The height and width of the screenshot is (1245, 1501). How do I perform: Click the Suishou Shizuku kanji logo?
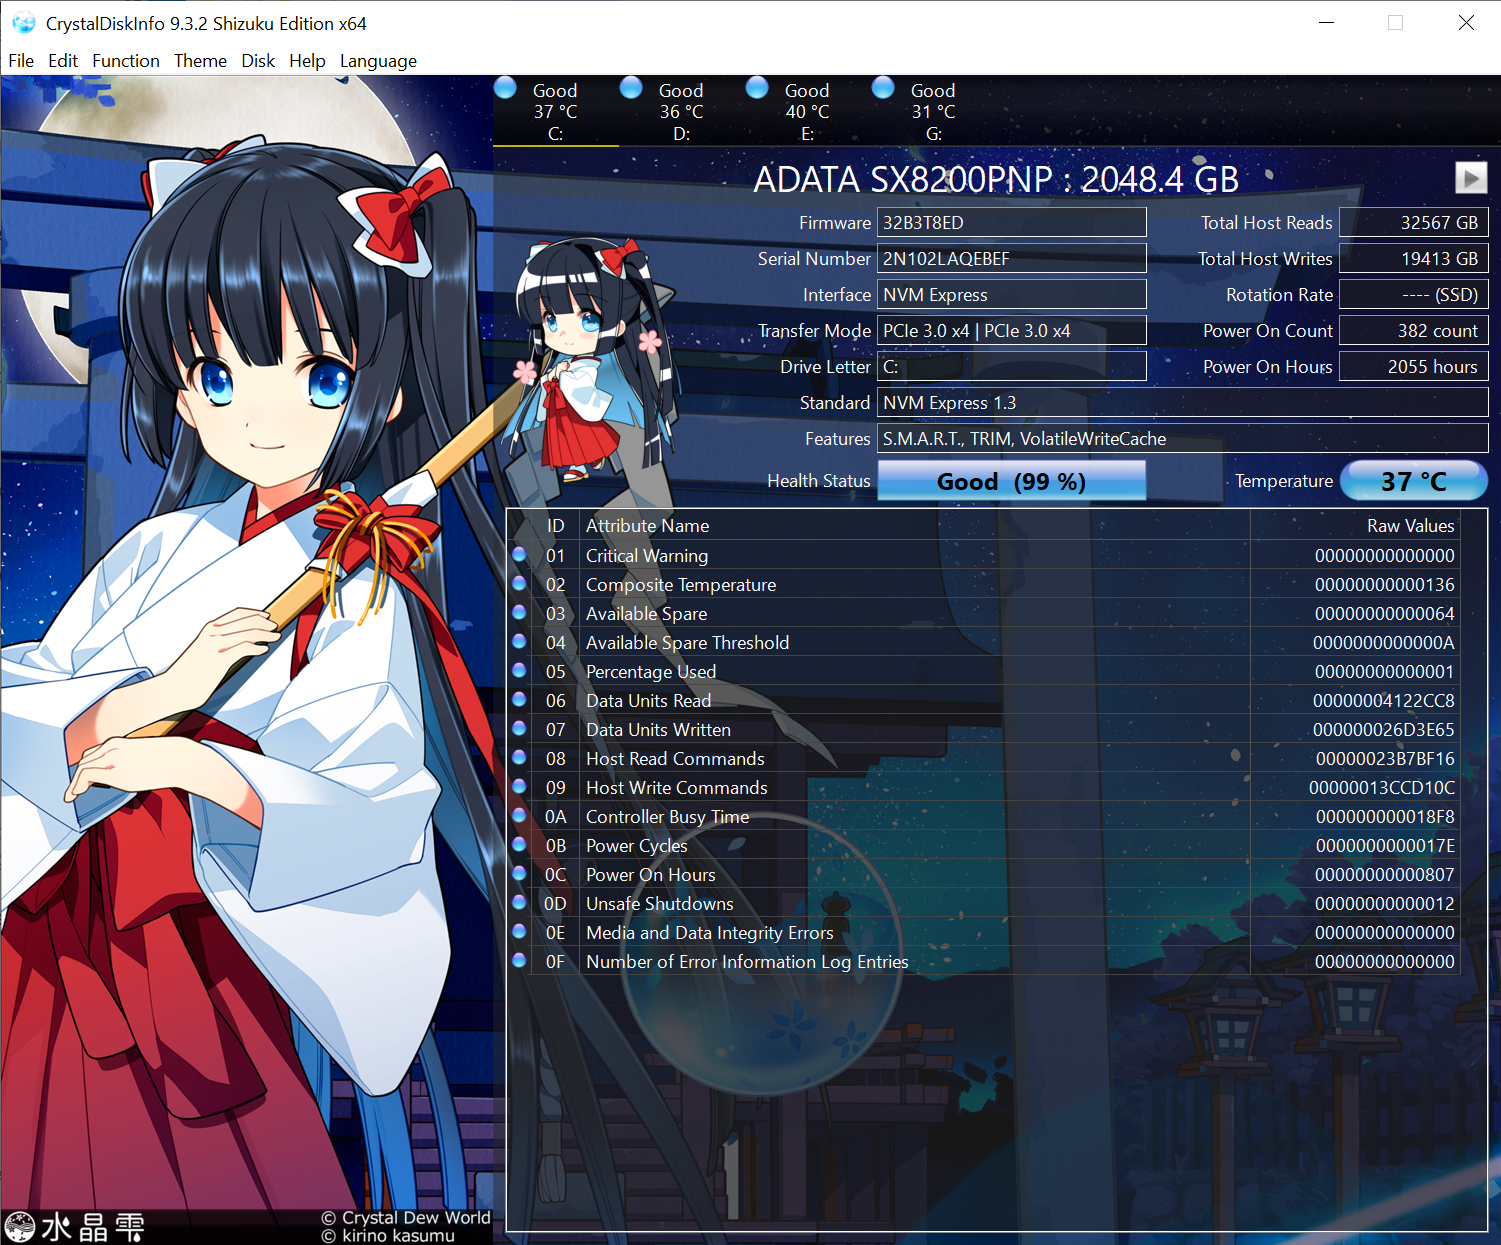75,1227
